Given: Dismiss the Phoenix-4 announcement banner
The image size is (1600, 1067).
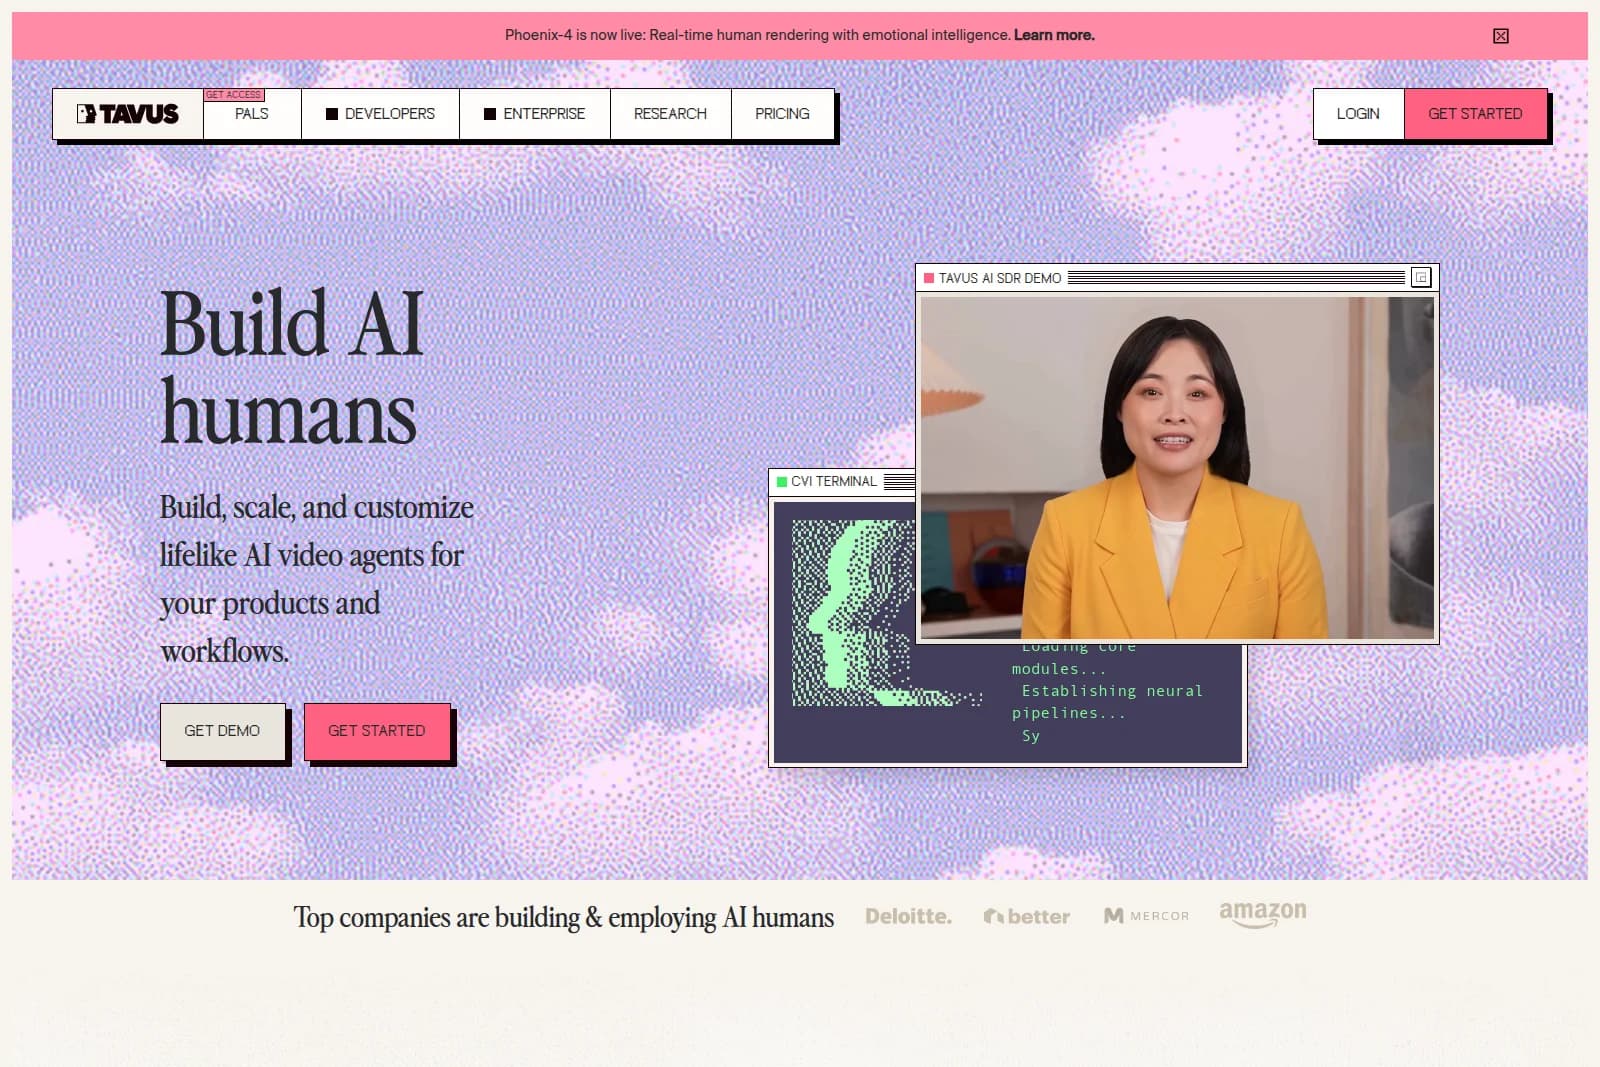Looking at the screenshot, I should 1501,35.
